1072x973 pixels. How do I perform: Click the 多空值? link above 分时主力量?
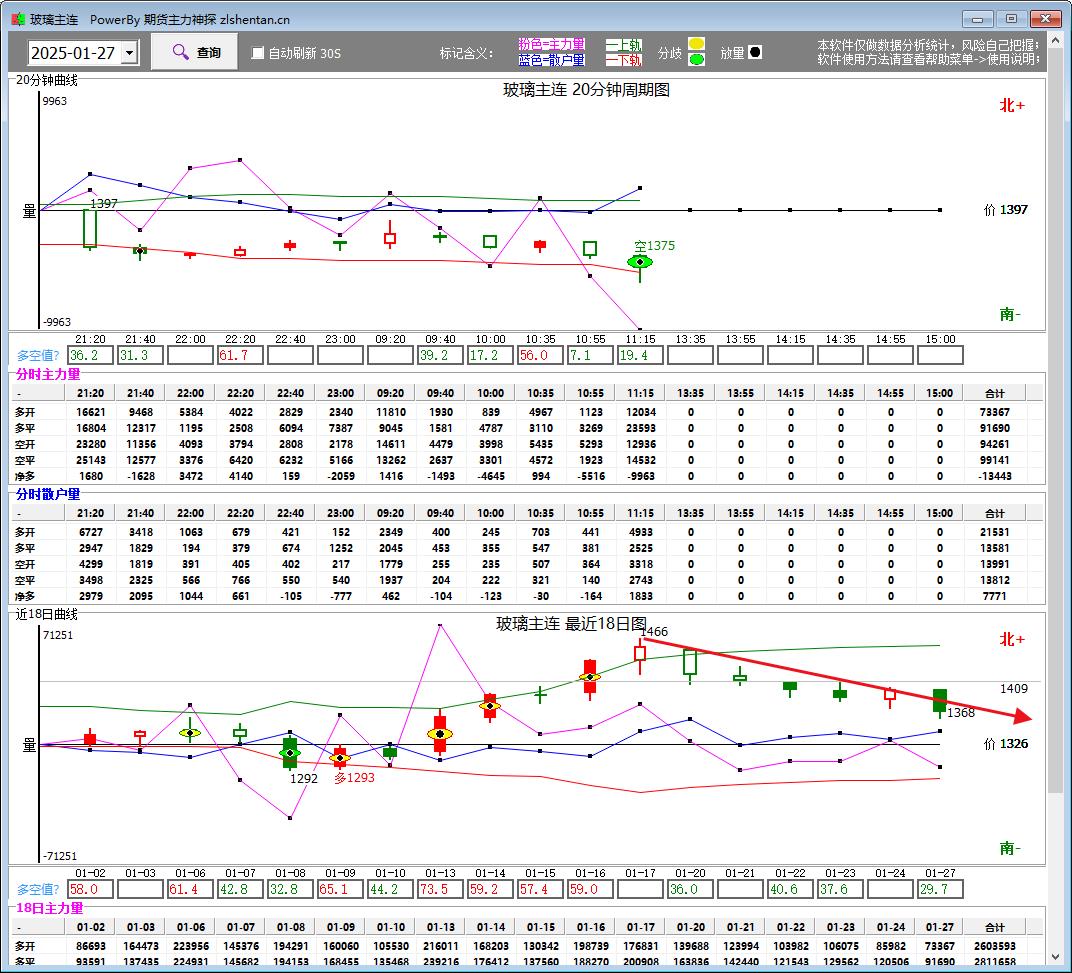[37, 355]
